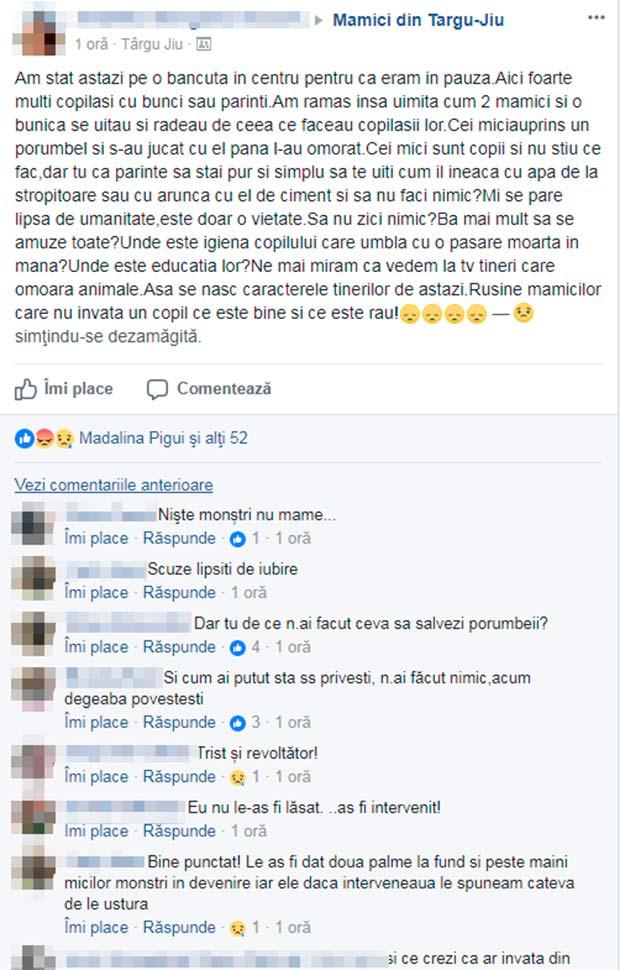Click sad reaction icon on 'Trist și revoltător' comment

[238, 778]
